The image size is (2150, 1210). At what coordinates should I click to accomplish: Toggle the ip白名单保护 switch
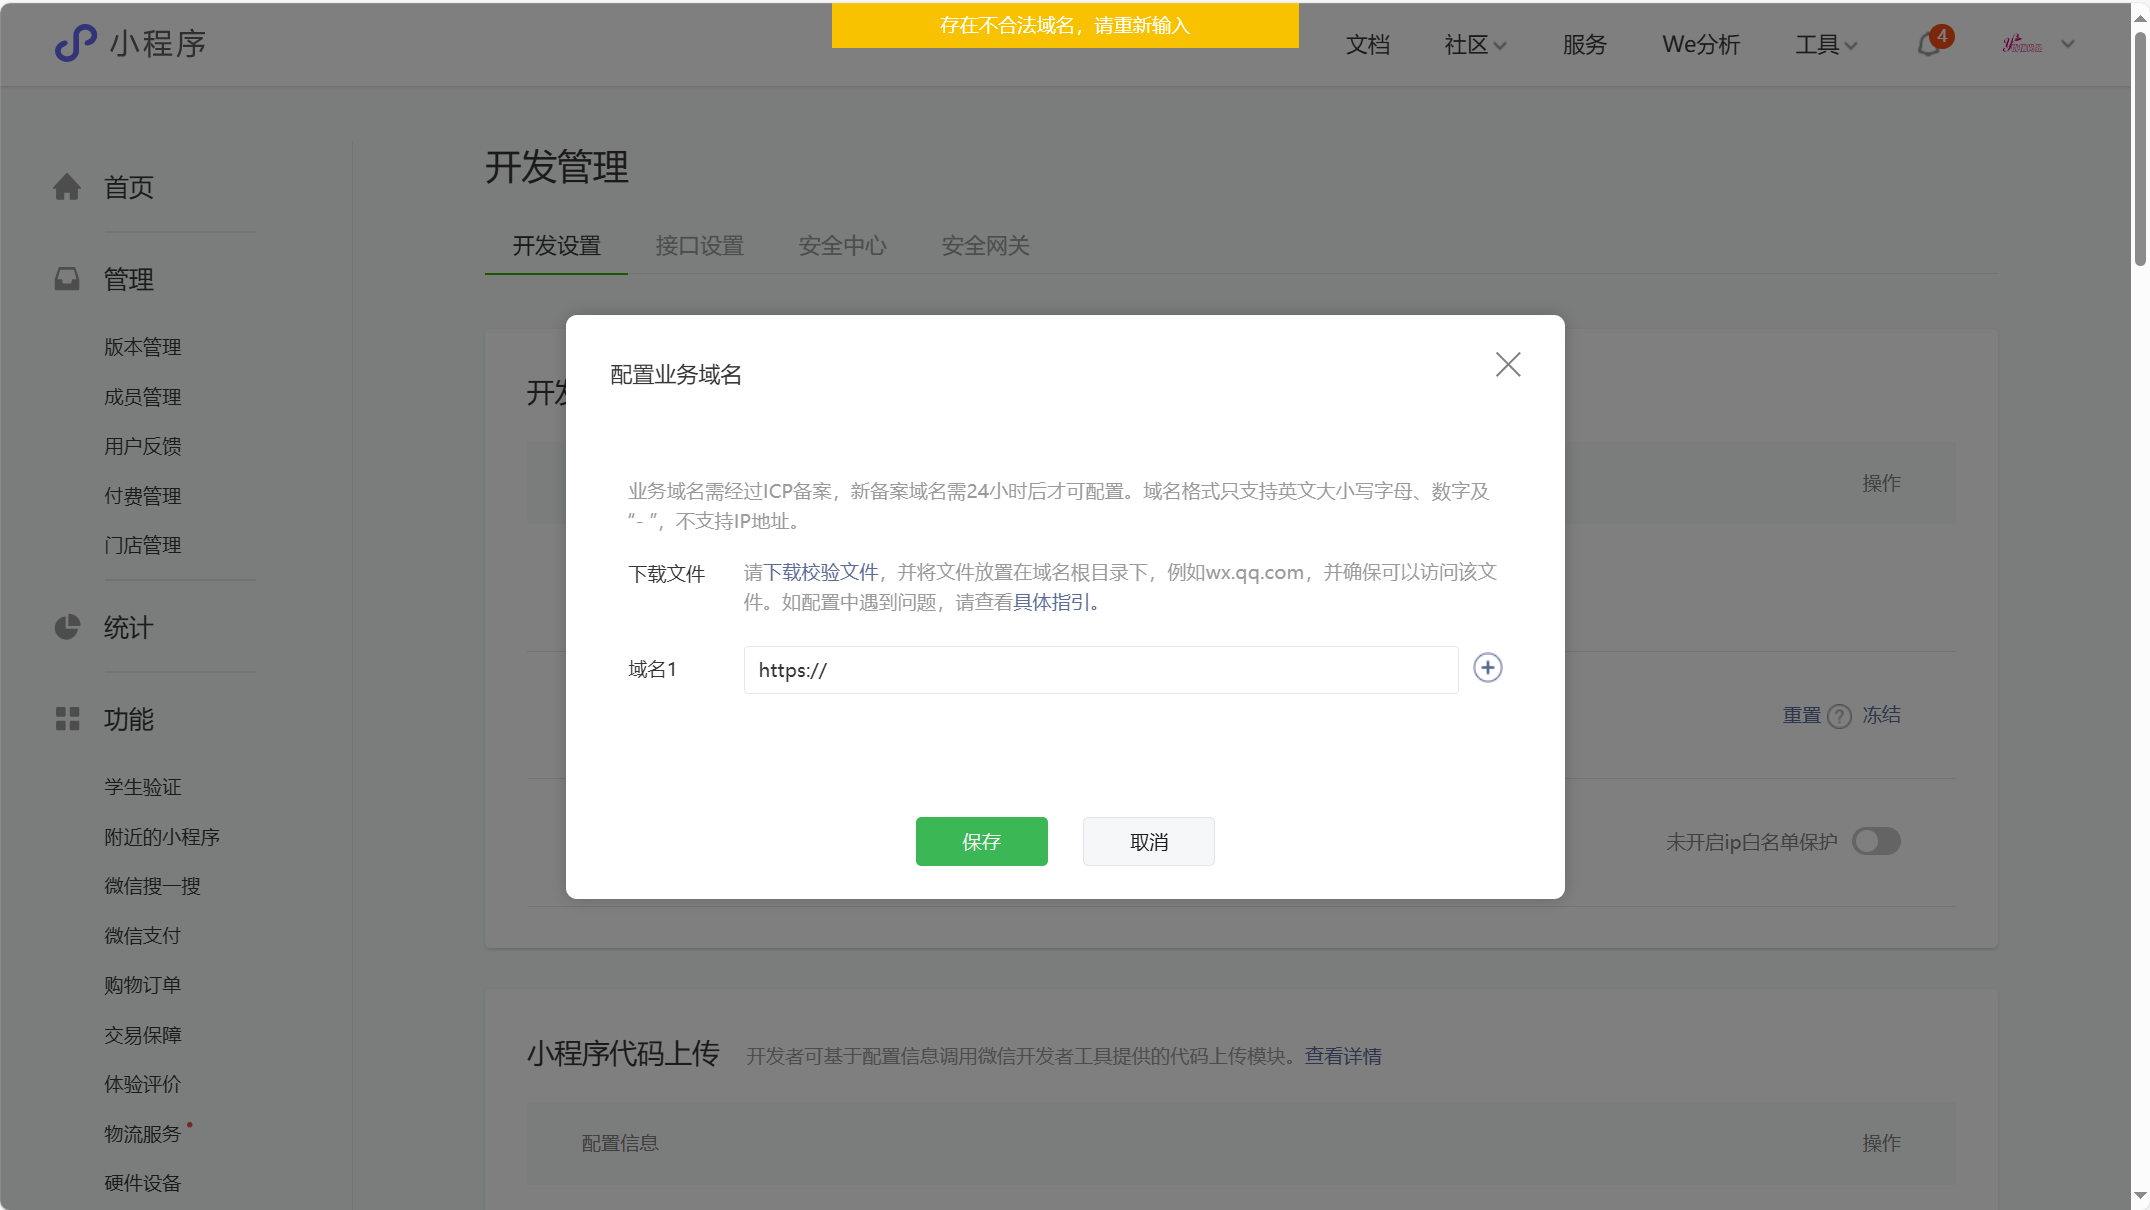[1875, 841]
